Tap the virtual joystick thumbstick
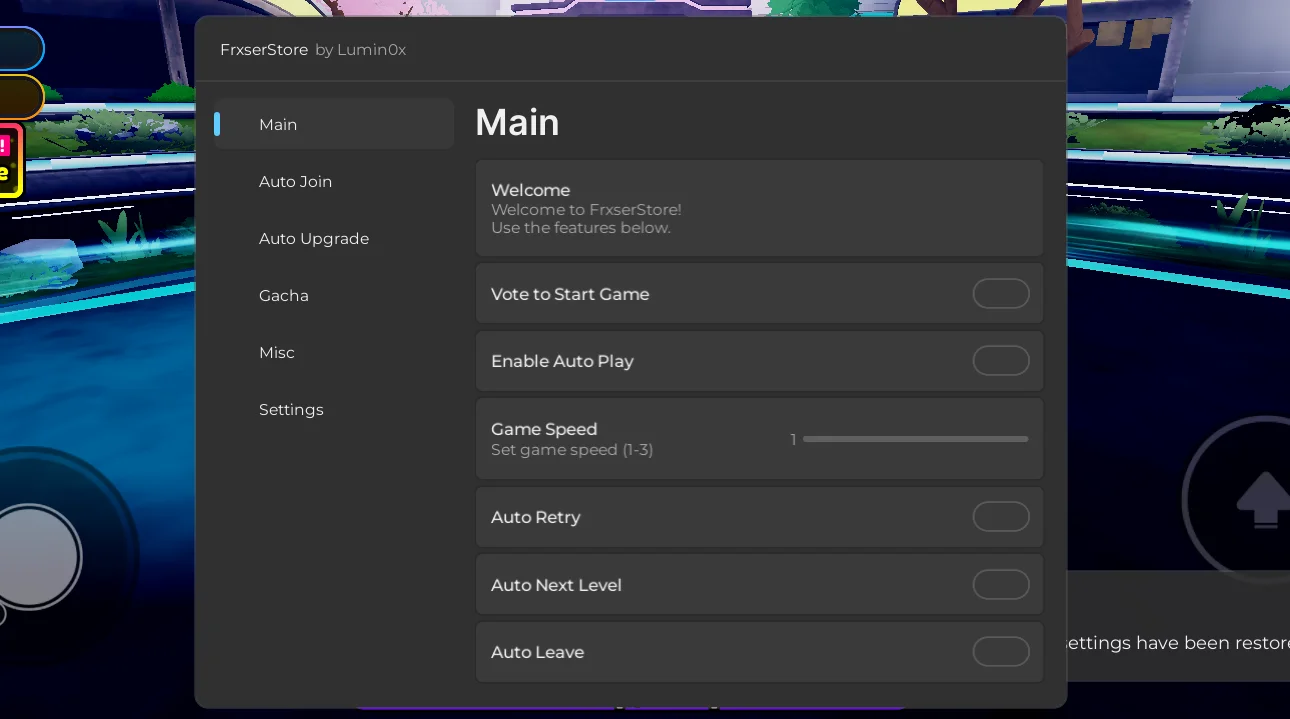This screenshot has height=719, width=1290. (x=34, y=556)
